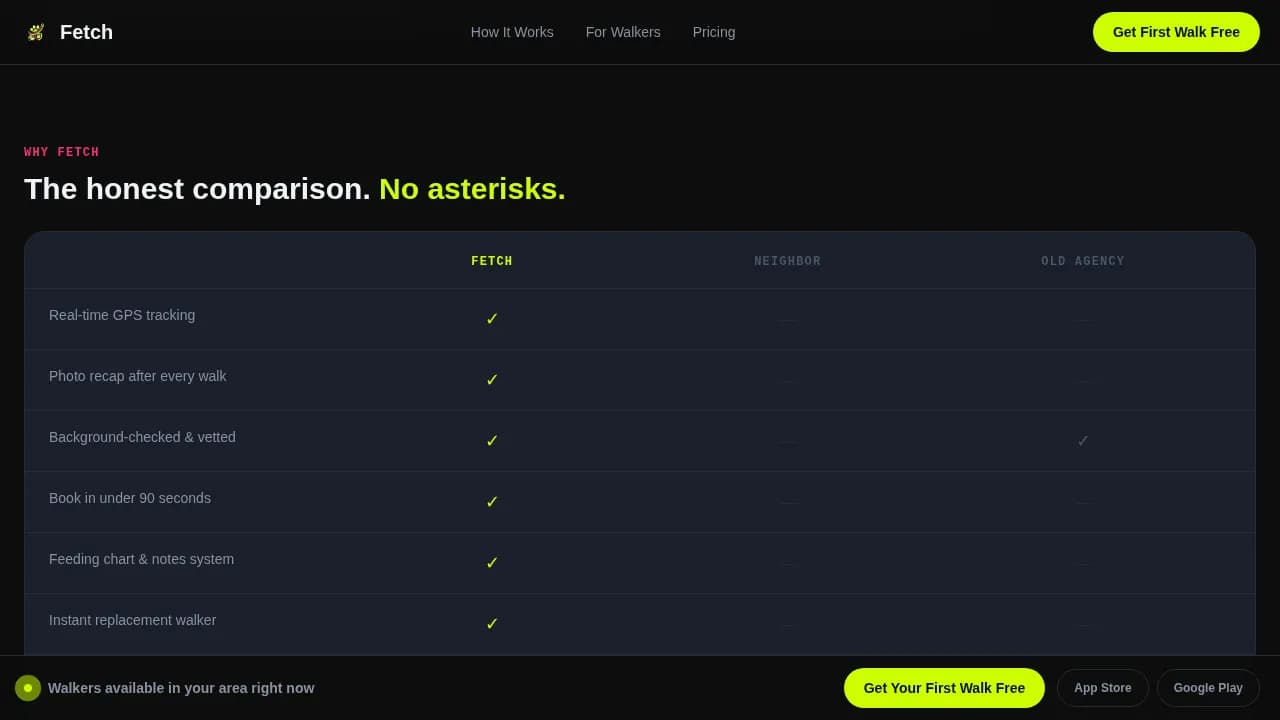The width and height of the screenshot is (1280, 720).
Task: Click Fetch checkmark for Background-checked & vetted
Action: click(x=492, y=441)
